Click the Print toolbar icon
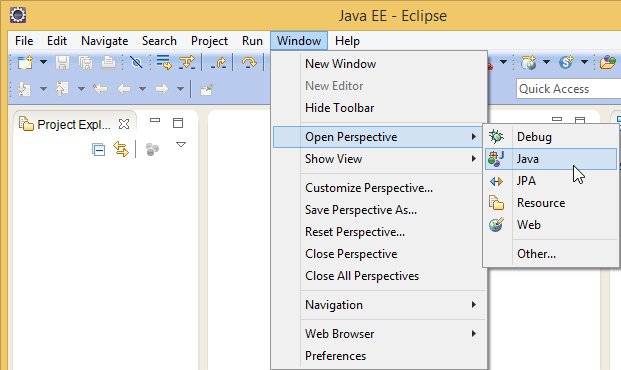Viewport: 621px width, 370px height. pos(108,63)
